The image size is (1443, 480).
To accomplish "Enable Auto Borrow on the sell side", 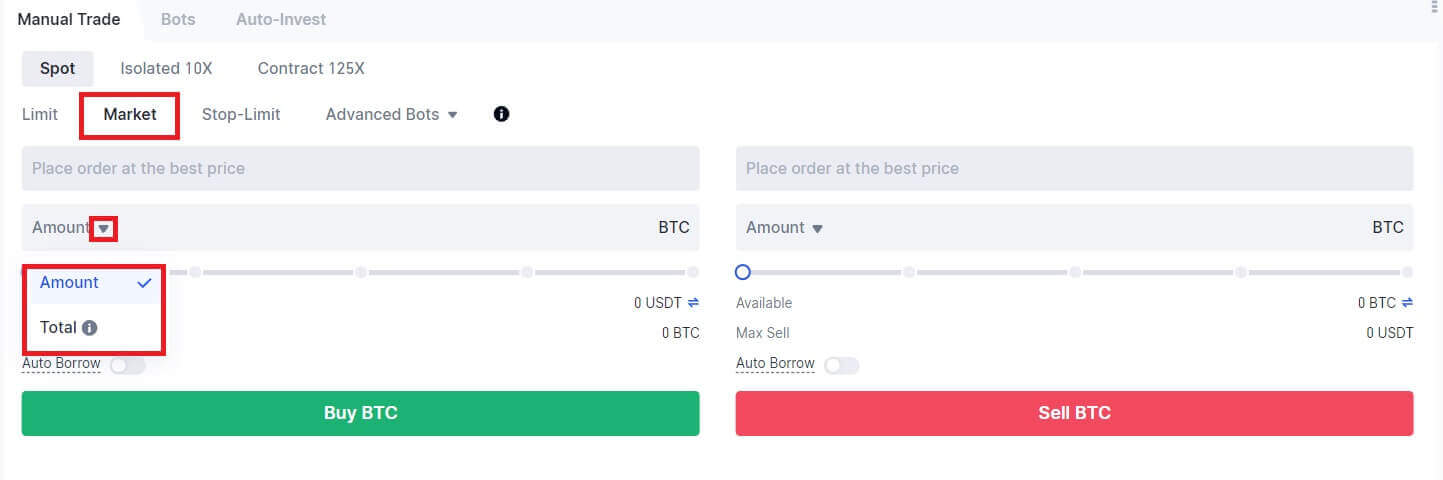I will point(841,365).
